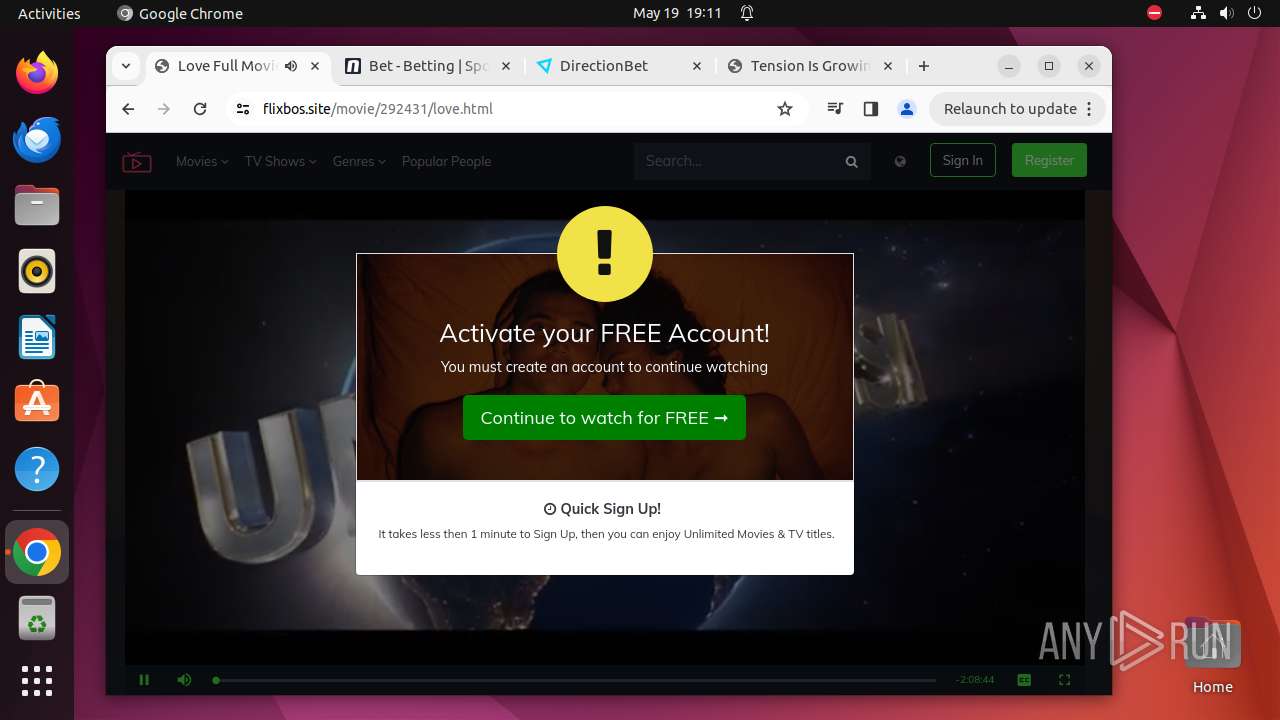The height and width of the screenshot is (720, 1280).
Task: Launch Thunderbird mail from the dock
Action: click(x=37, y=139)
